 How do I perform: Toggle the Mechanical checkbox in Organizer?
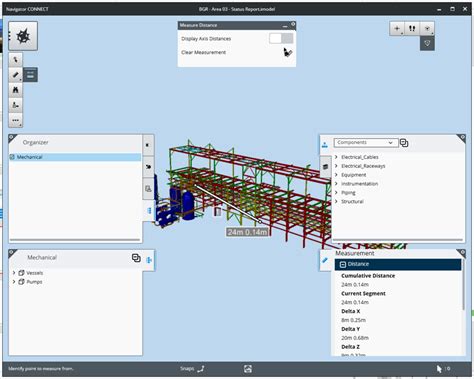pos(12,157)
